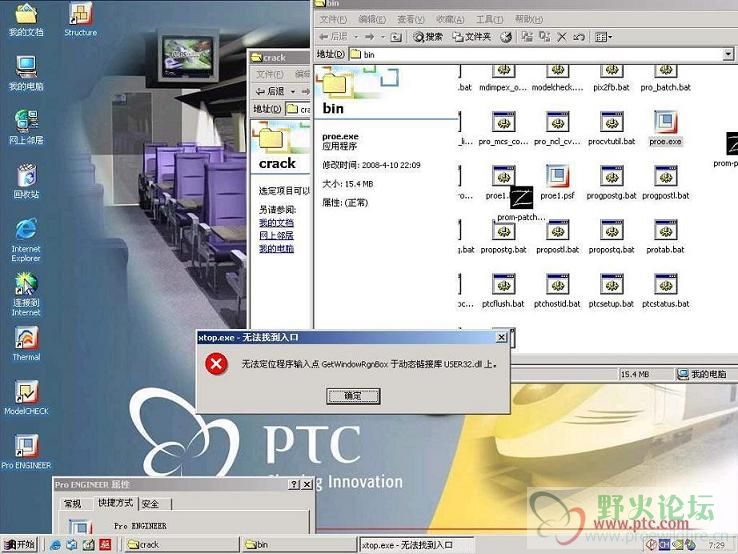Select the progpostg.bat file
Viewport: 738px width, 554px height.
point(611,182)
